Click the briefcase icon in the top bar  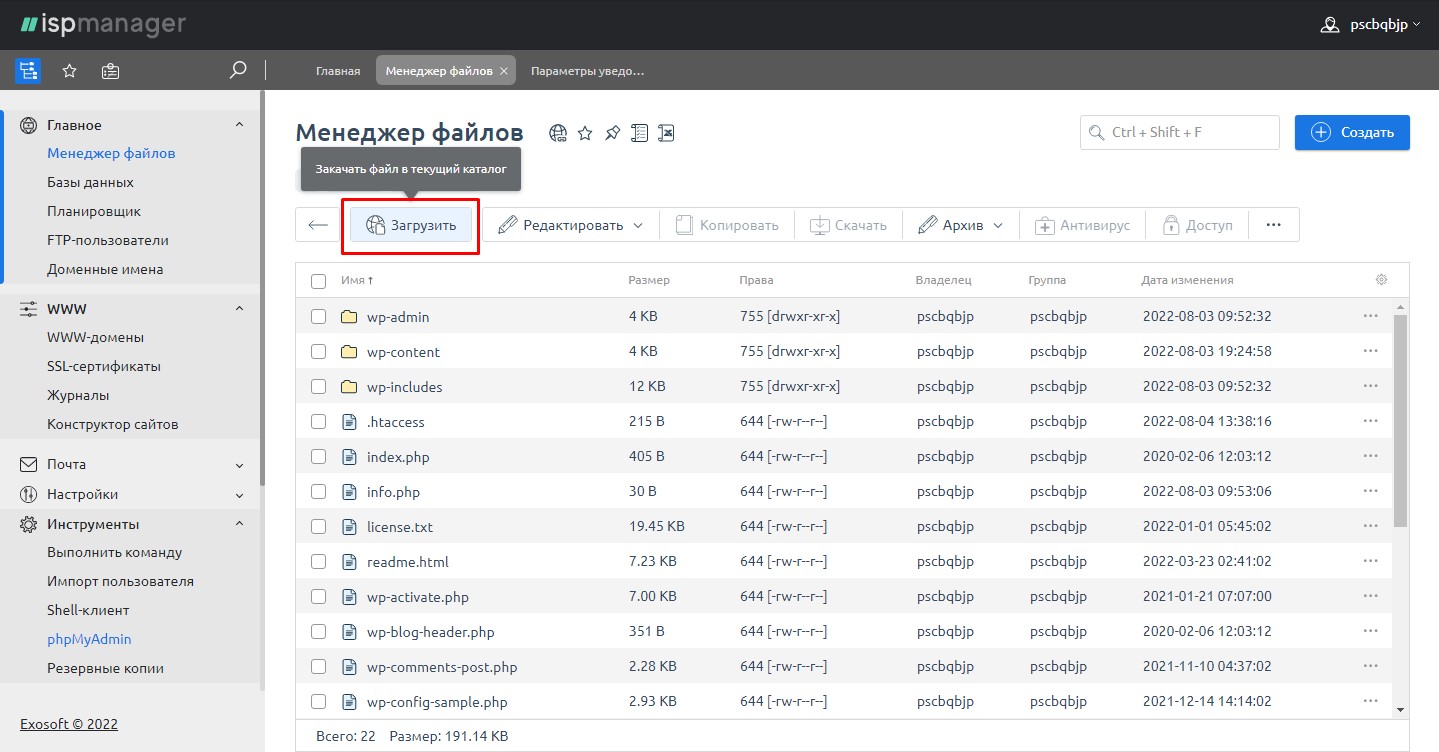point(110,71)
